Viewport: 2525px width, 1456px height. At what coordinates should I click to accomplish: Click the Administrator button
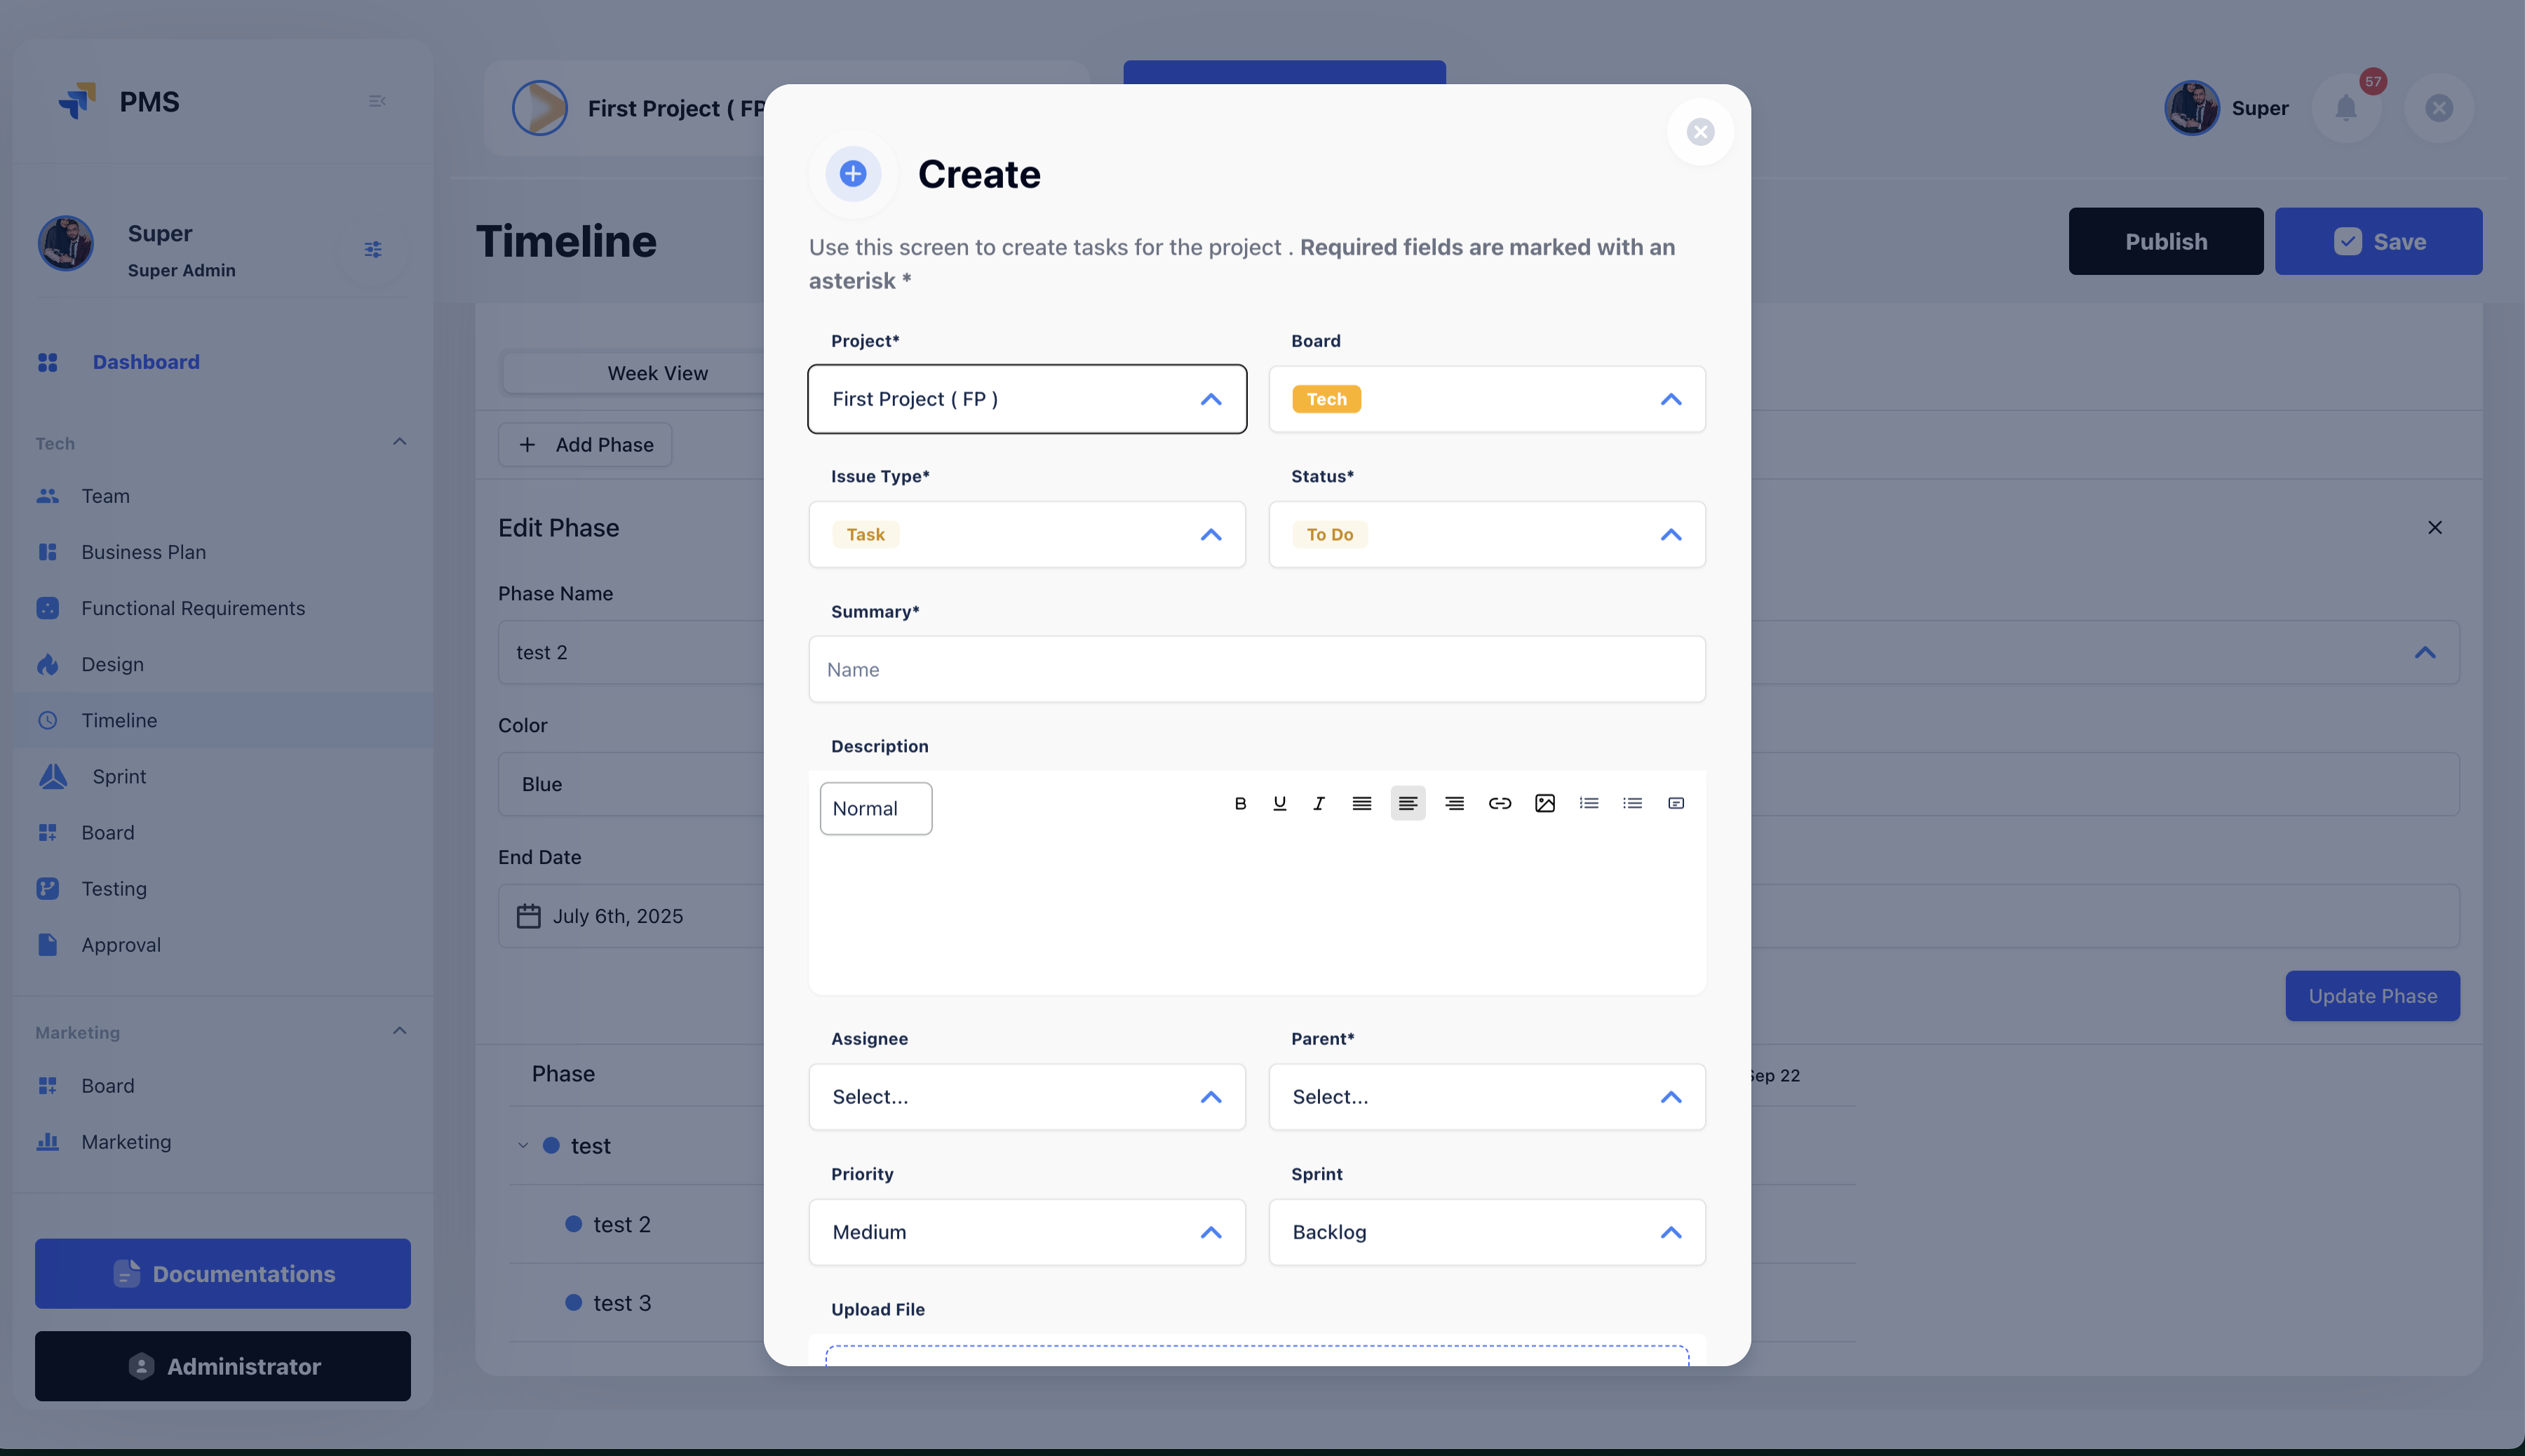click(x=222, y=1366)
